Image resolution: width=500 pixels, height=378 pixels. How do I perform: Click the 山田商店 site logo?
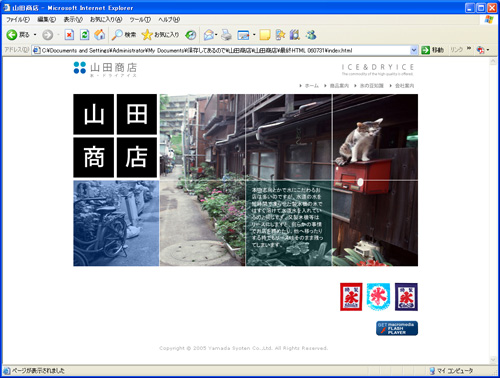105,69
